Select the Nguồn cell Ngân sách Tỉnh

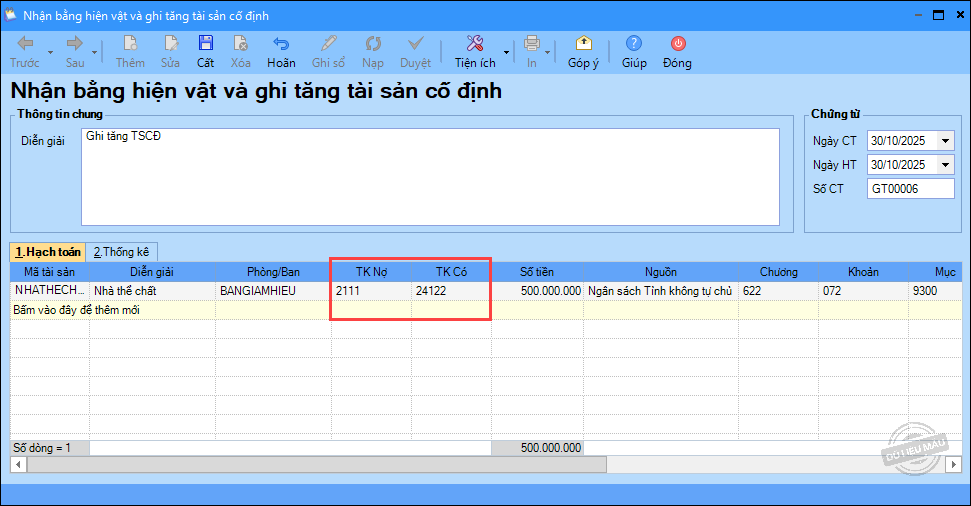tap(661, 291)
